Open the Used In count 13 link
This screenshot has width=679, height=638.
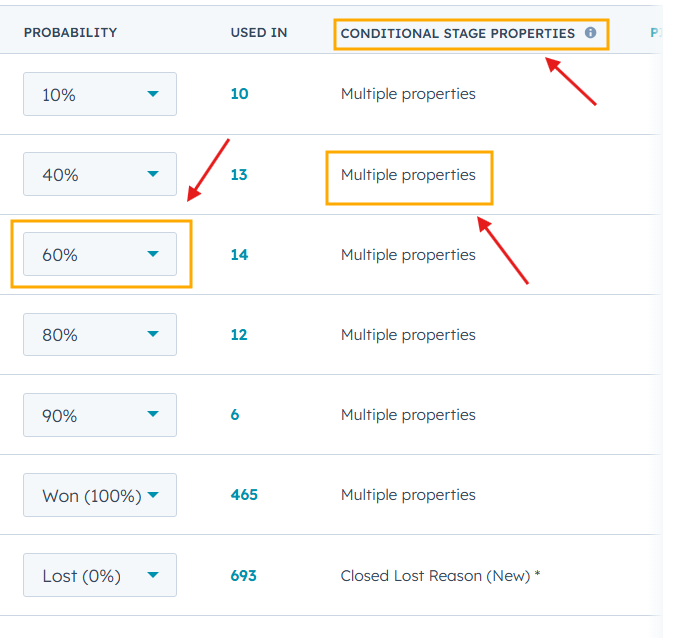(x=239, y=175)
